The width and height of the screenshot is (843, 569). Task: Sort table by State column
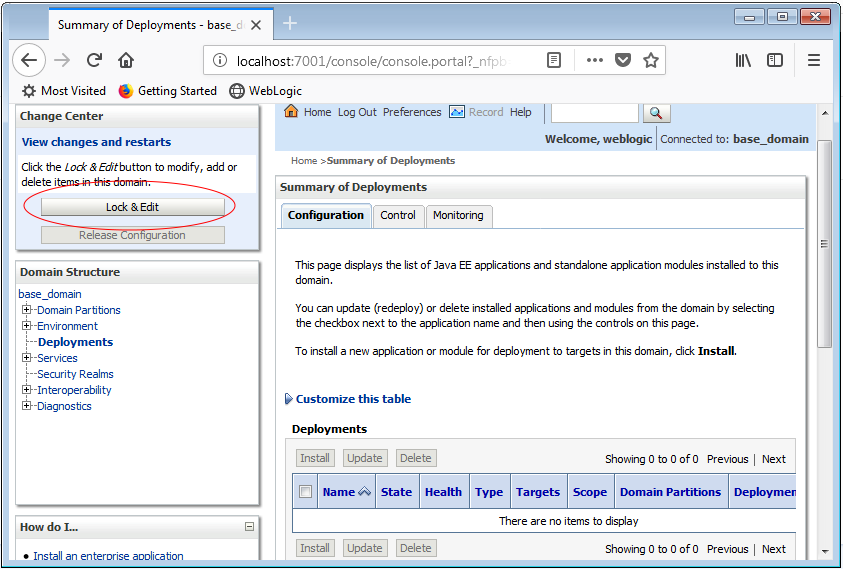(x=396, y=492)
